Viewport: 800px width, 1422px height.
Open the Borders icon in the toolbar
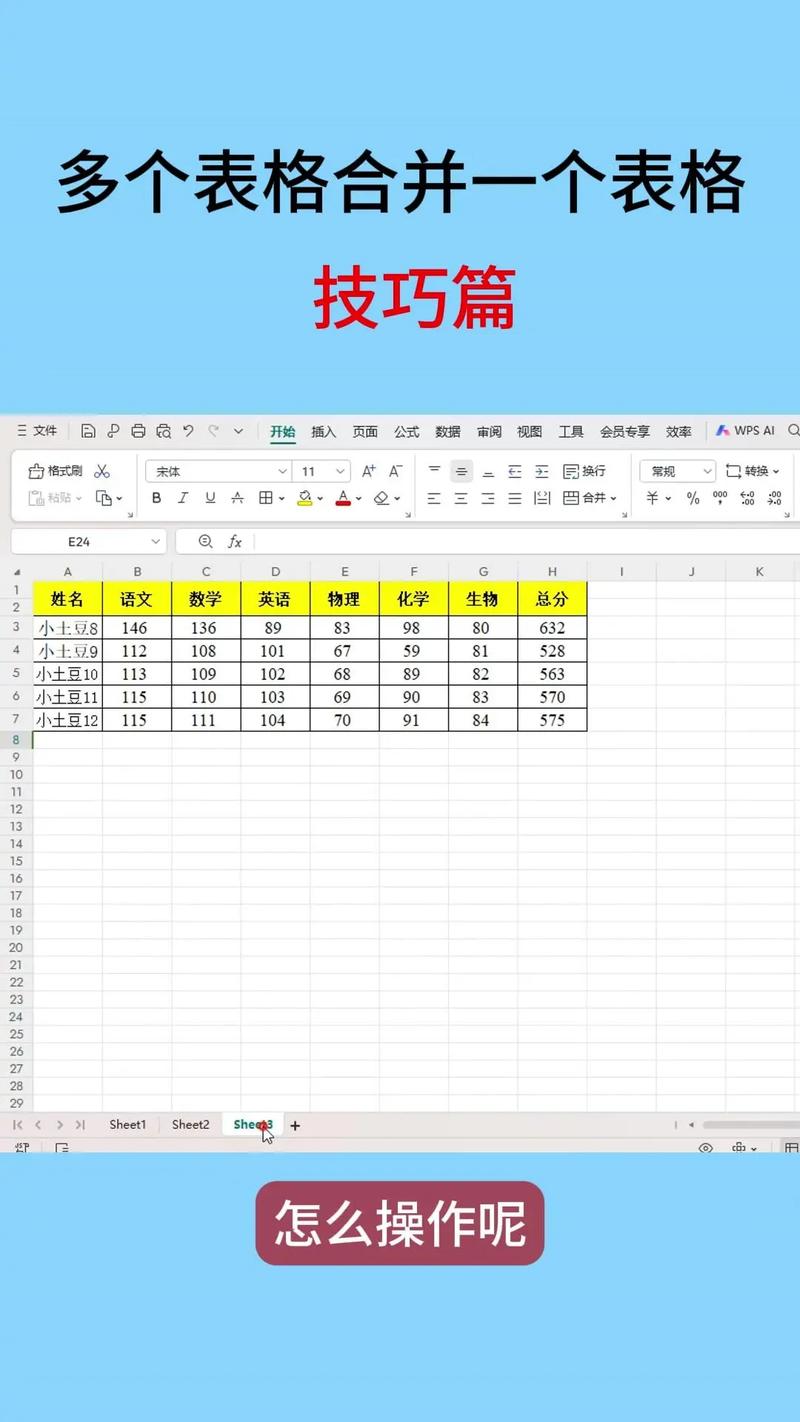click(268, 497)
